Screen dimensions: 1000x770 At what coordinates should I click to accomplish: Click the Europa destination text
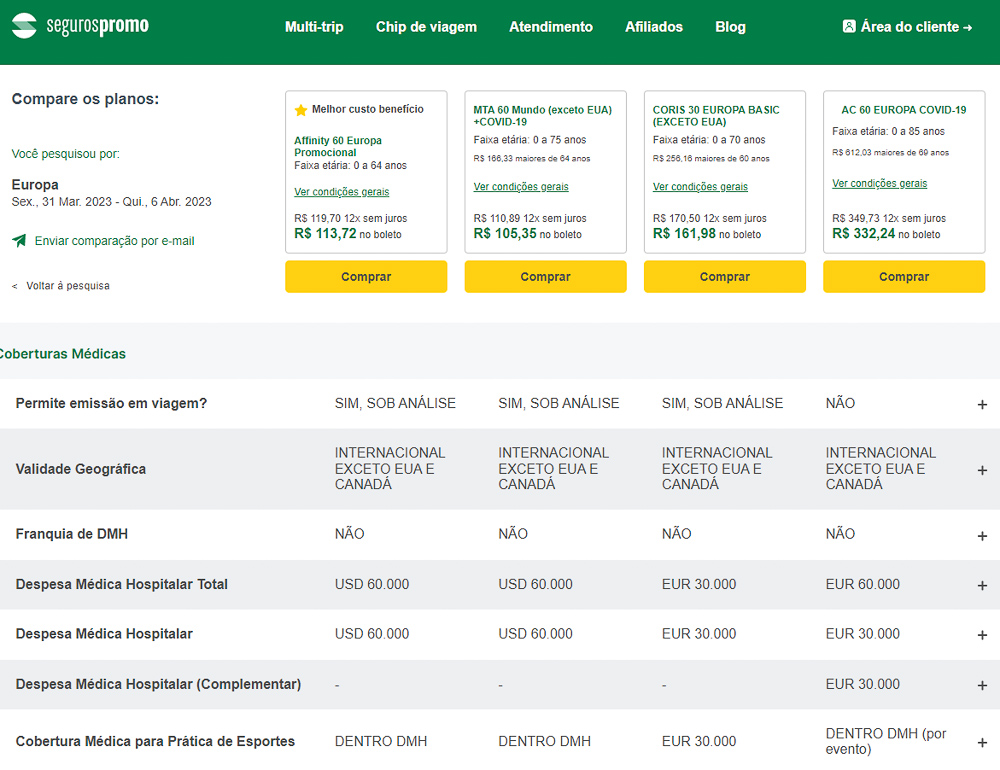pos(35,184)
